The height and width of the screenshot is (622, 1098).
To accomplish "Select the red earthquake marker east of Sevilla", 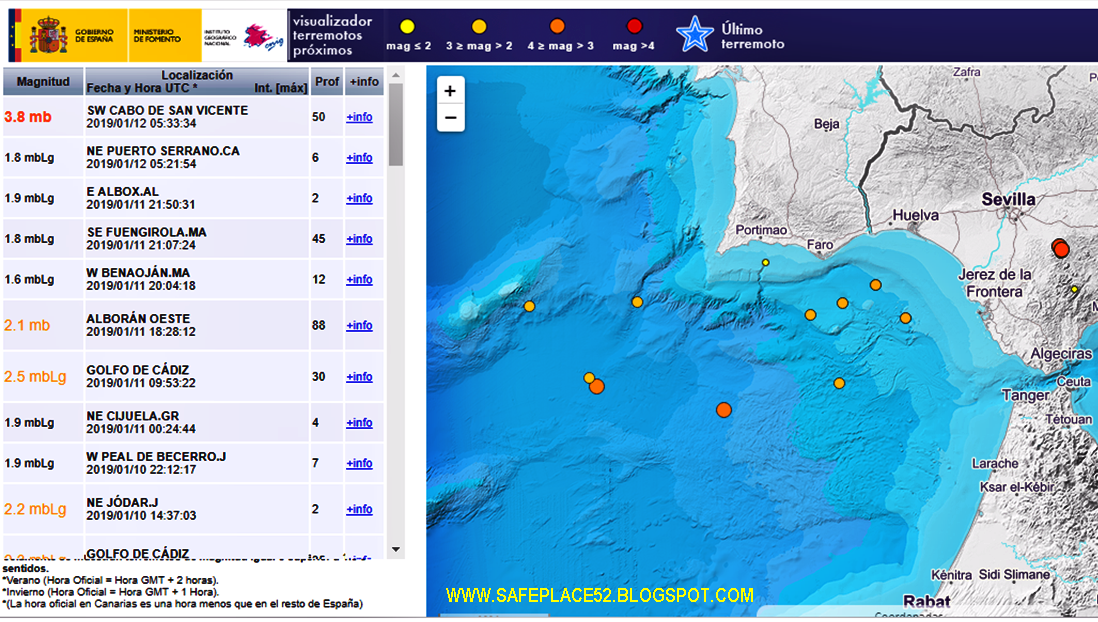I will tap(1061, 248).
